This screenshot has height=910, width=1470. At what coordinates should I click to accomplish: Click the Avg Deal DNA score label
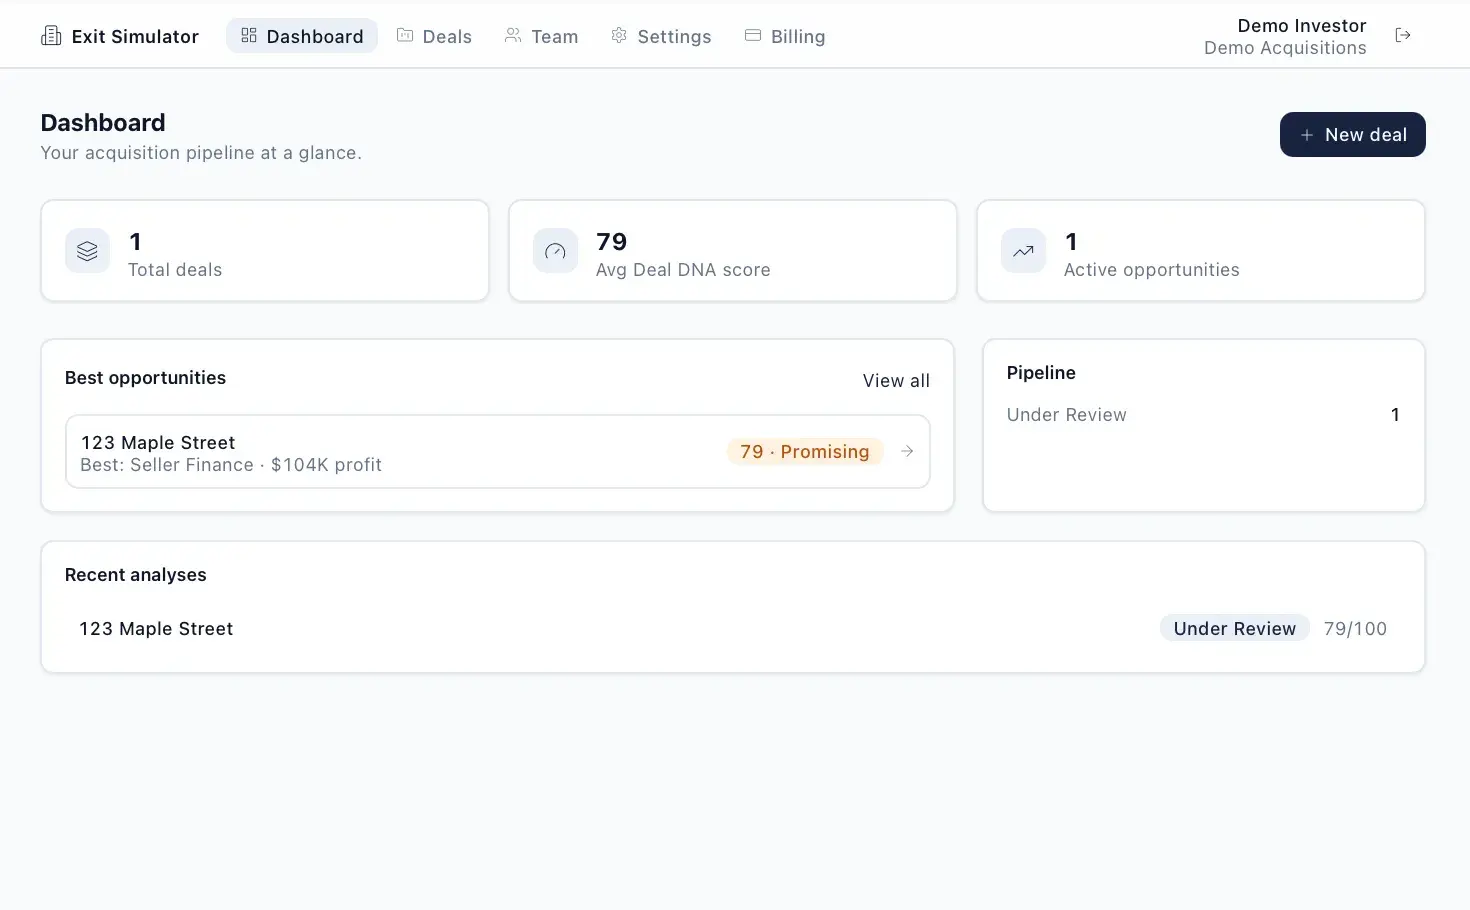tap(683, 270)
